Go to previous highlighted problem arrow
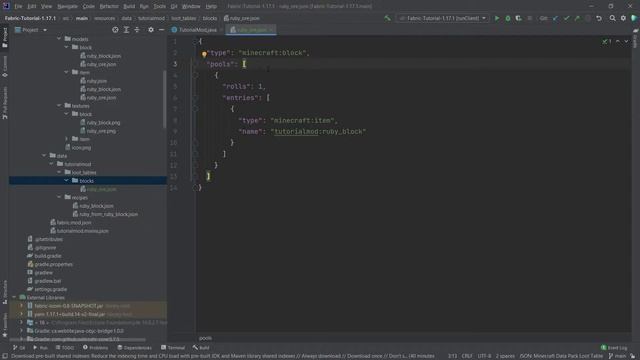Image resolution: width=640 pixels, height=360 pixels. click(x=618, y=42)
